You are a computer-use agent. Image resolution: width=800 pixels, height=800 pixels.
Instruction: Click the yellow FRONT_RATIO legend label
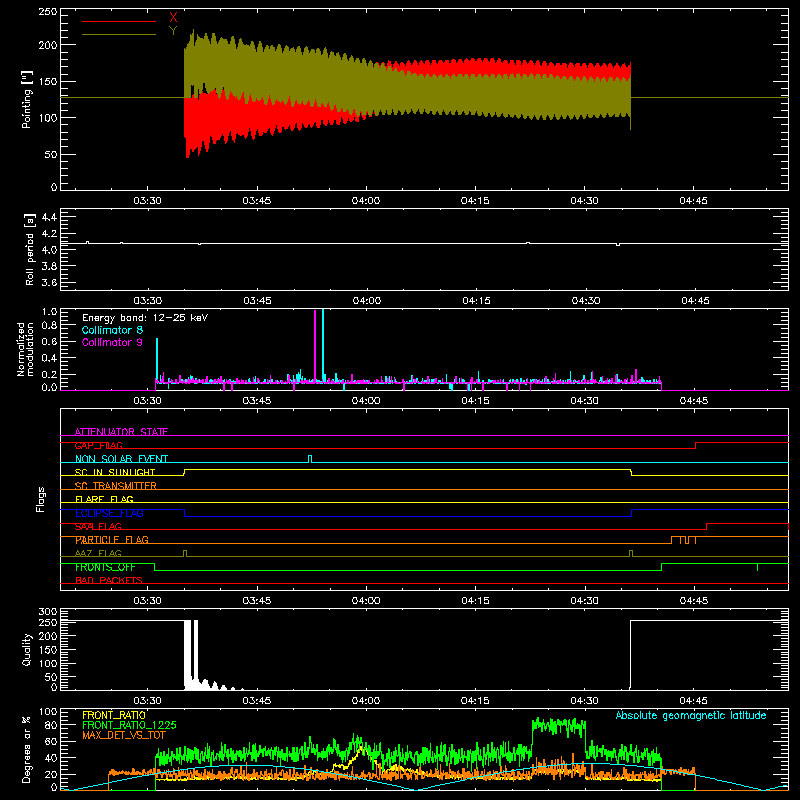(114, 715)
